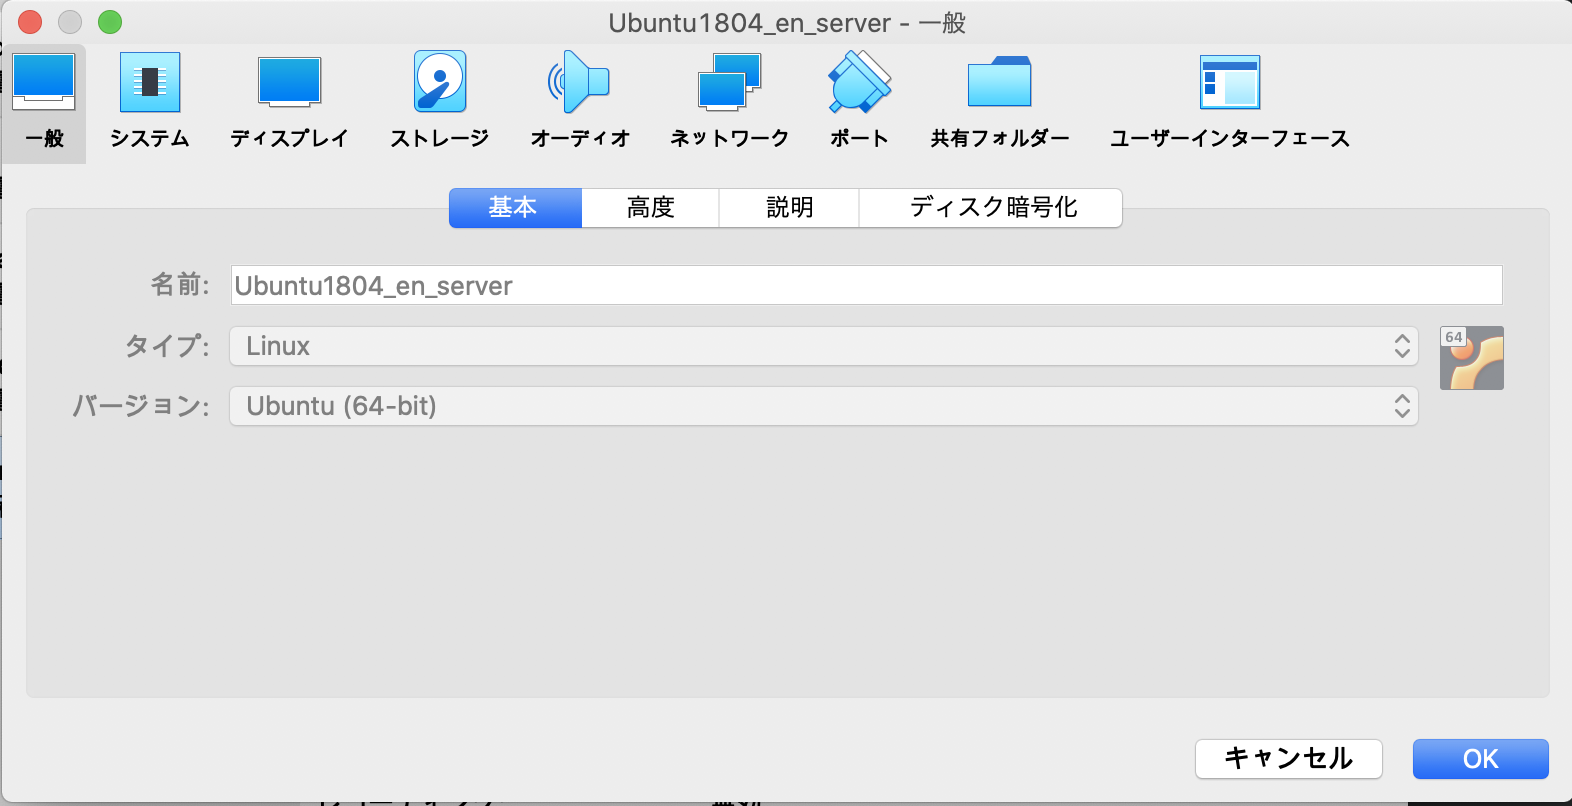This screenshot has width=1572, height=806.
Task: Open the ネットワーク (Network) settings section
Action: (x=730, y=103)
